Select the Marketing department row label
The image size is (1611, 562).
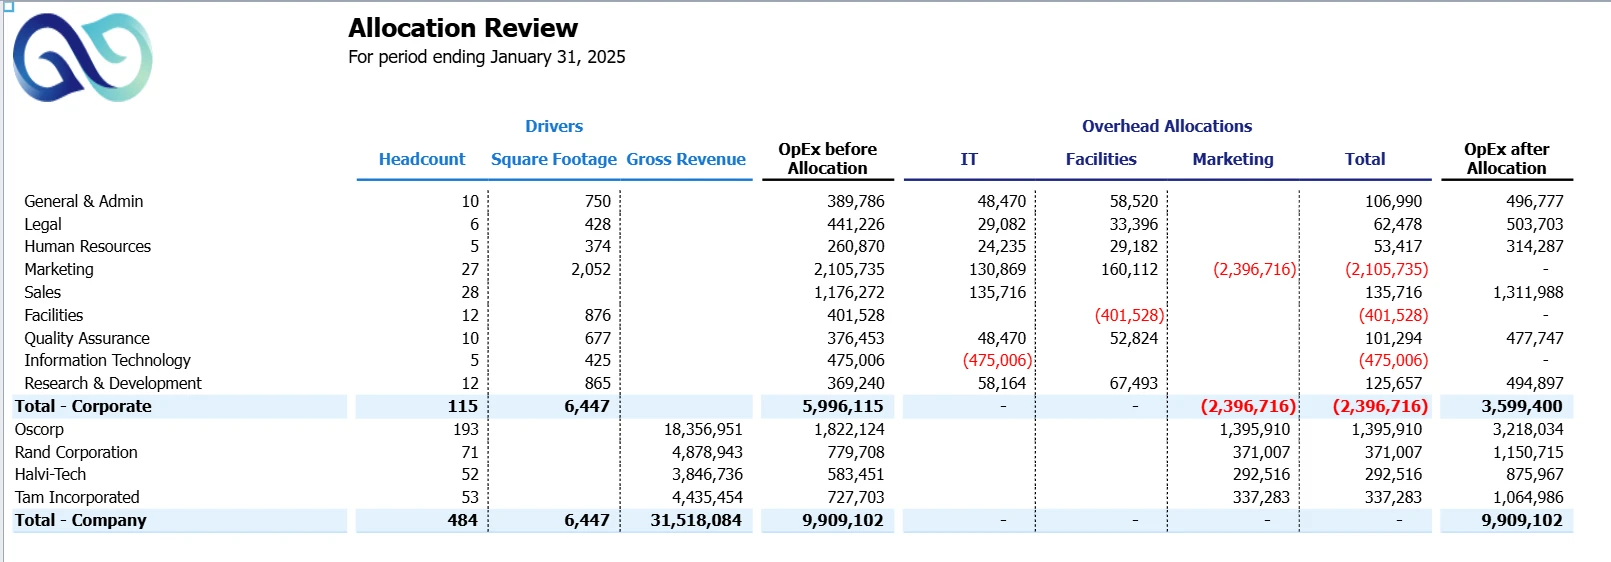click(59, 269)
